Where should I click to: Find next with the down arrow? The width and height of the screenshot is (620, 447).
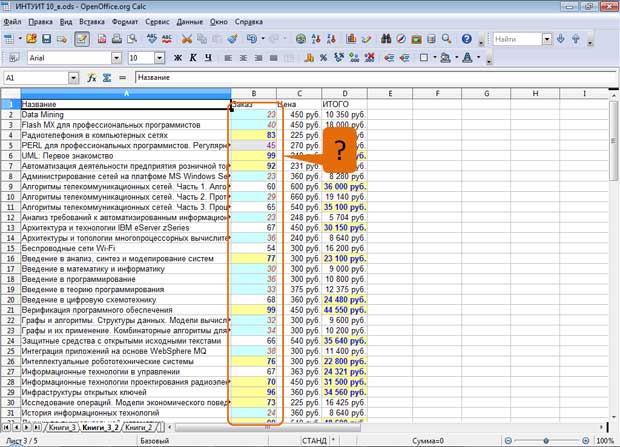point(560,39)
